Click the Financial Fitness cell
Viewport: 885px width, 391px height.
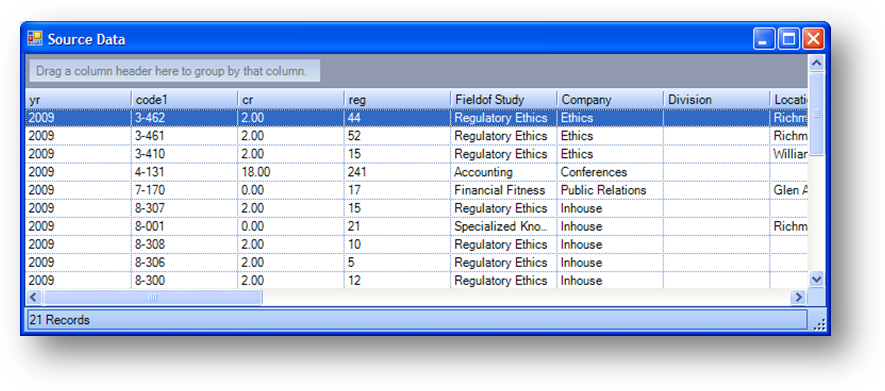[x=503, y=190]
